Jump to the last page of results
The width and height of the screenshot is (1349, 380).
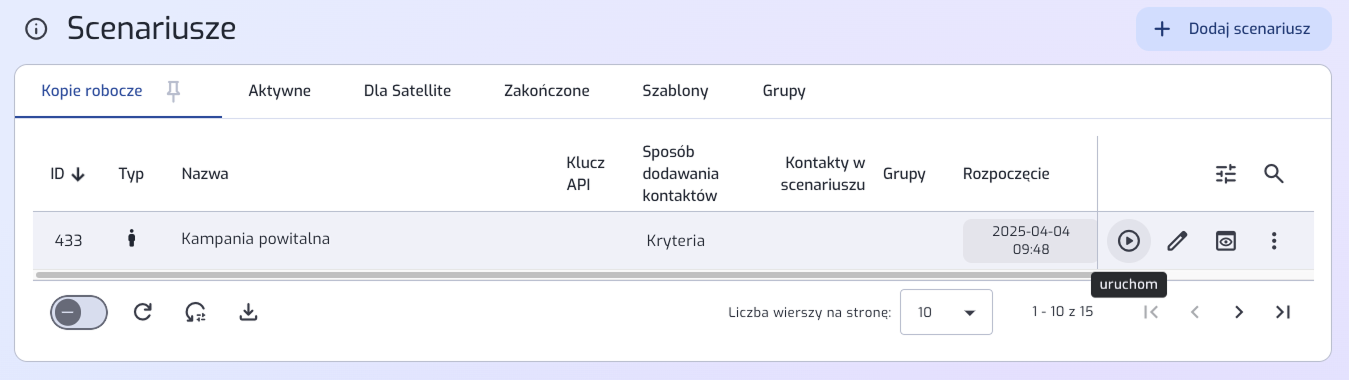coord(1283,312)
